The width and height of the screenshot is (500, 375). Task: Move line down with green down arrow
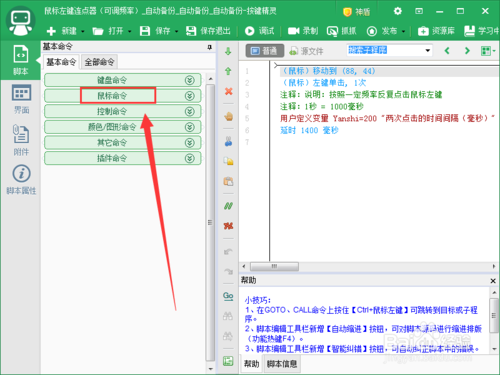click(x=228, y=52)
